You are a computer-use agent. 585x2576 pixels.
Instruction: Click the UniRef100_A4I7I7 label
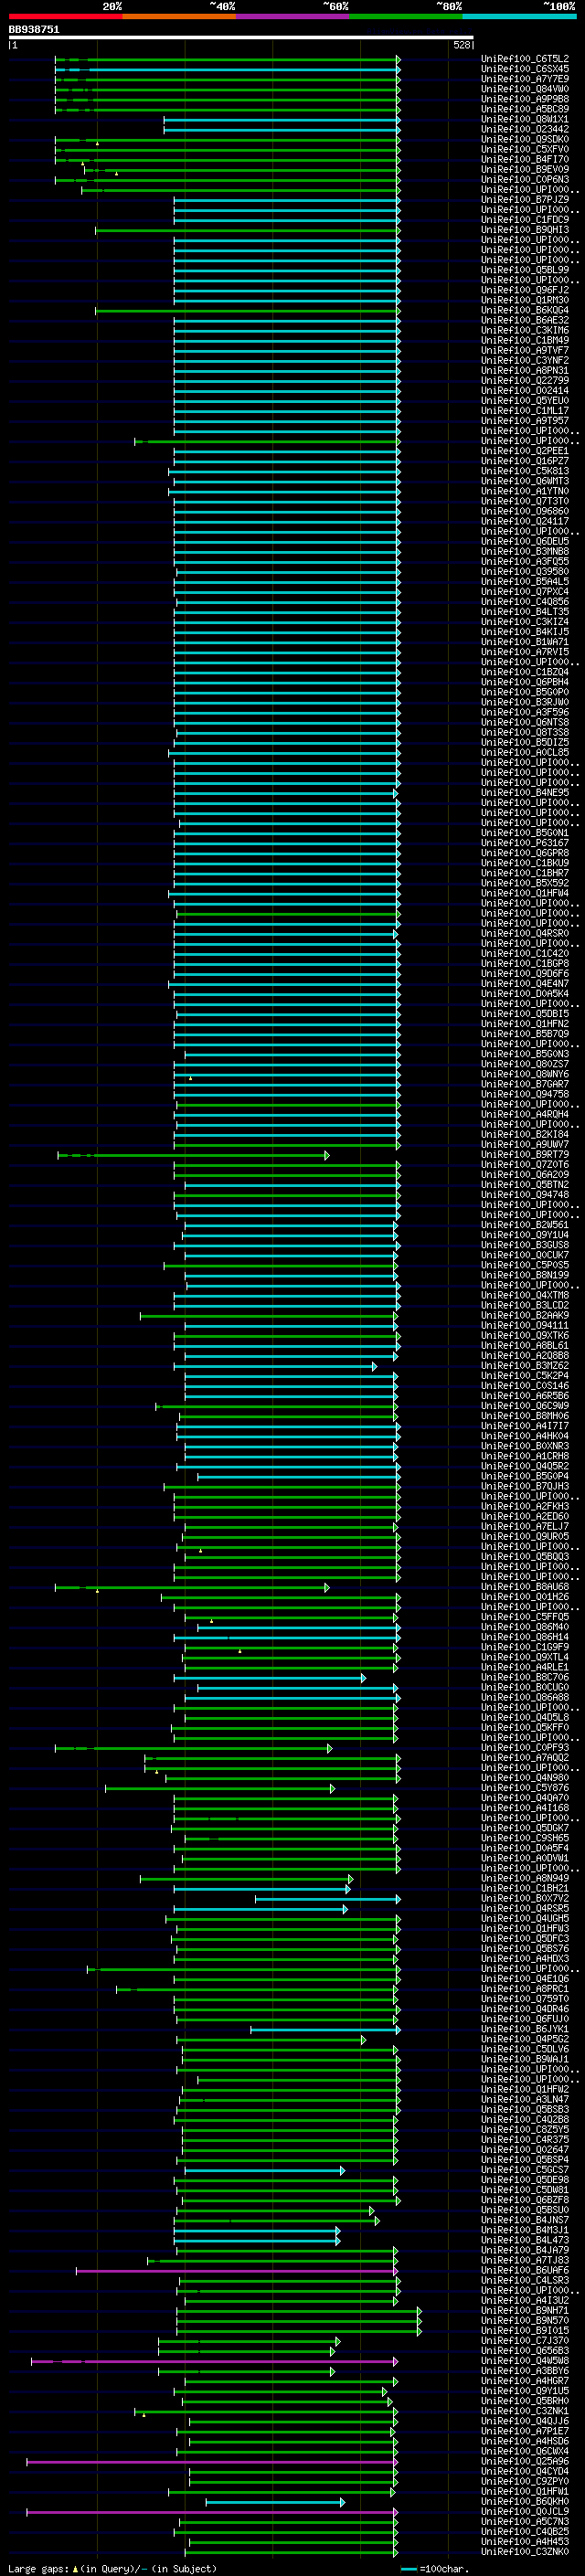point(525,1426)
